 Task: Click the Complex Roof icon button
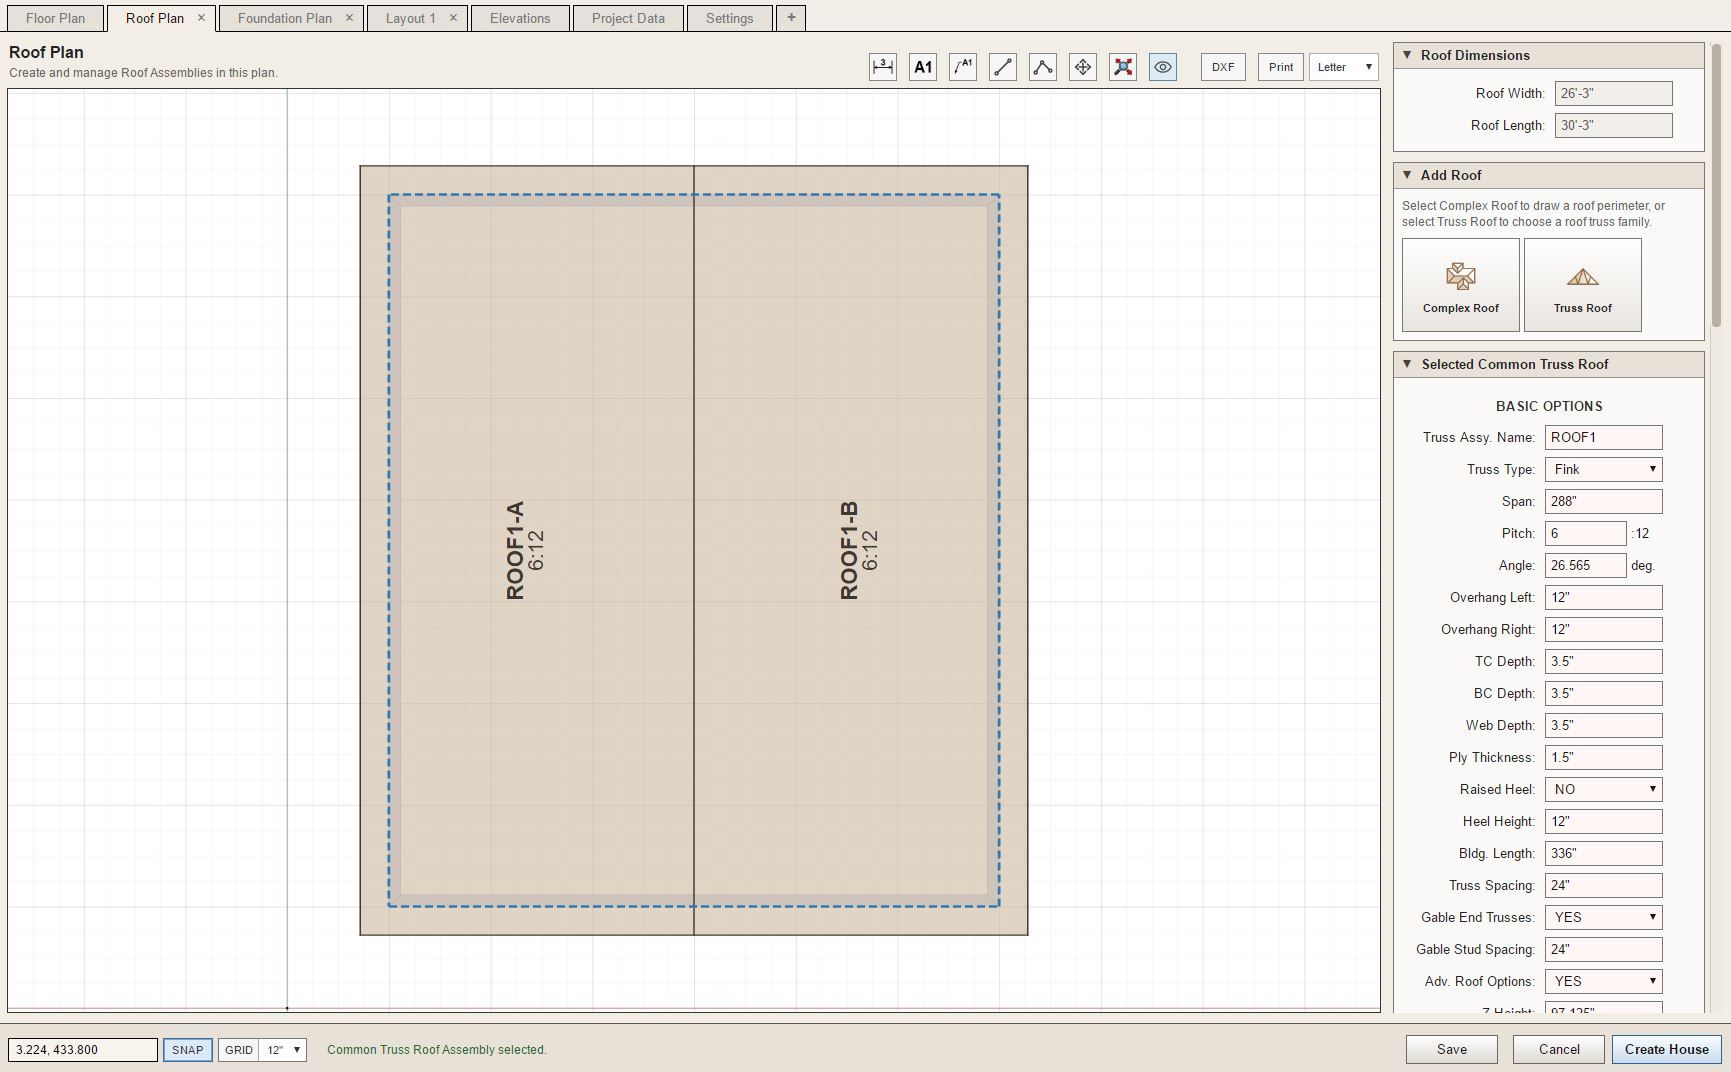(1461, 285)
